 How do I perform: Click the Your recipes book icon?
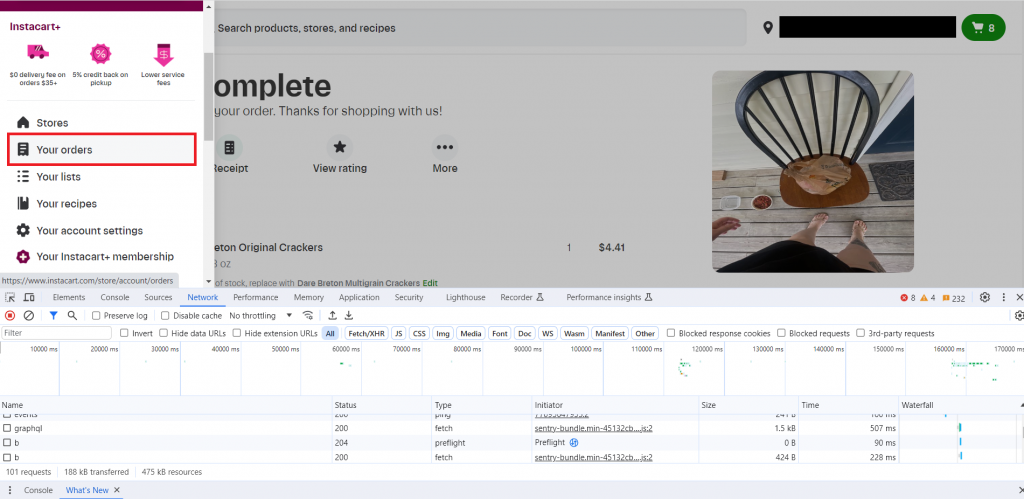(23, 203)
